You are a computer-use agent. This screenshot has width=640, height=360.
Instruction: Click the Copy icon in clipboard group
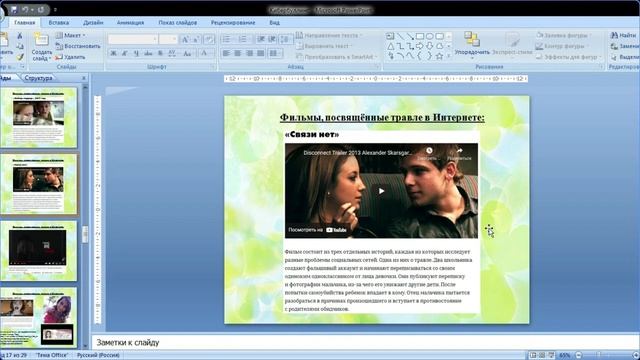tap(19, 46)
